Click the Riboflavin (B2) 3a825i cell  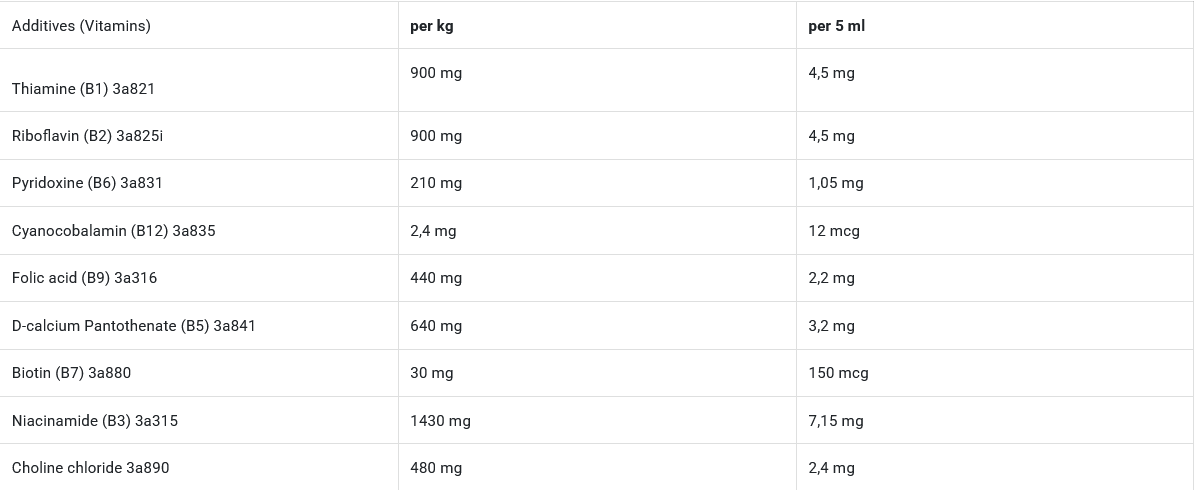[x=87, y=136]
